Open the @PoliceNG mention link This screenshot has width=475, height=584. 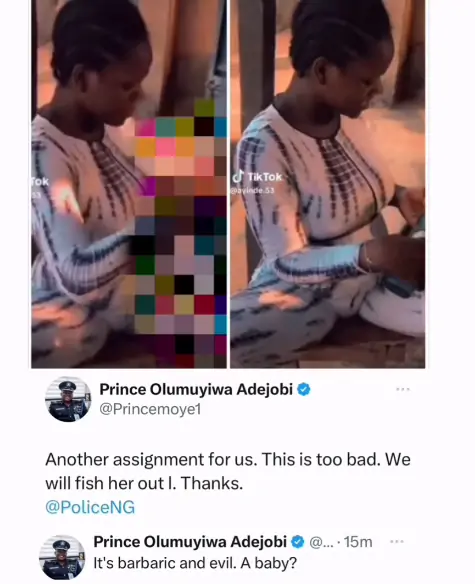click(x=90, y=507)
